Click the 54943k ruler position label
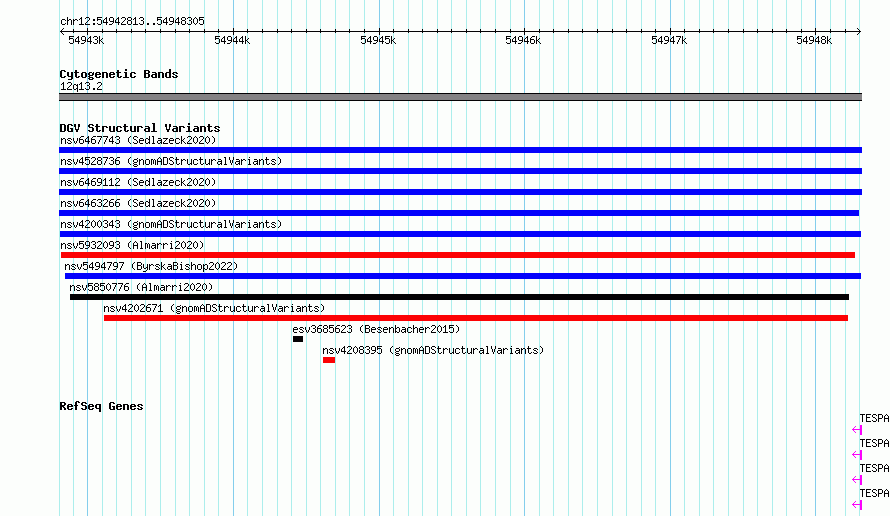Screen dimensions: 890x516 (x=86, y=40)
